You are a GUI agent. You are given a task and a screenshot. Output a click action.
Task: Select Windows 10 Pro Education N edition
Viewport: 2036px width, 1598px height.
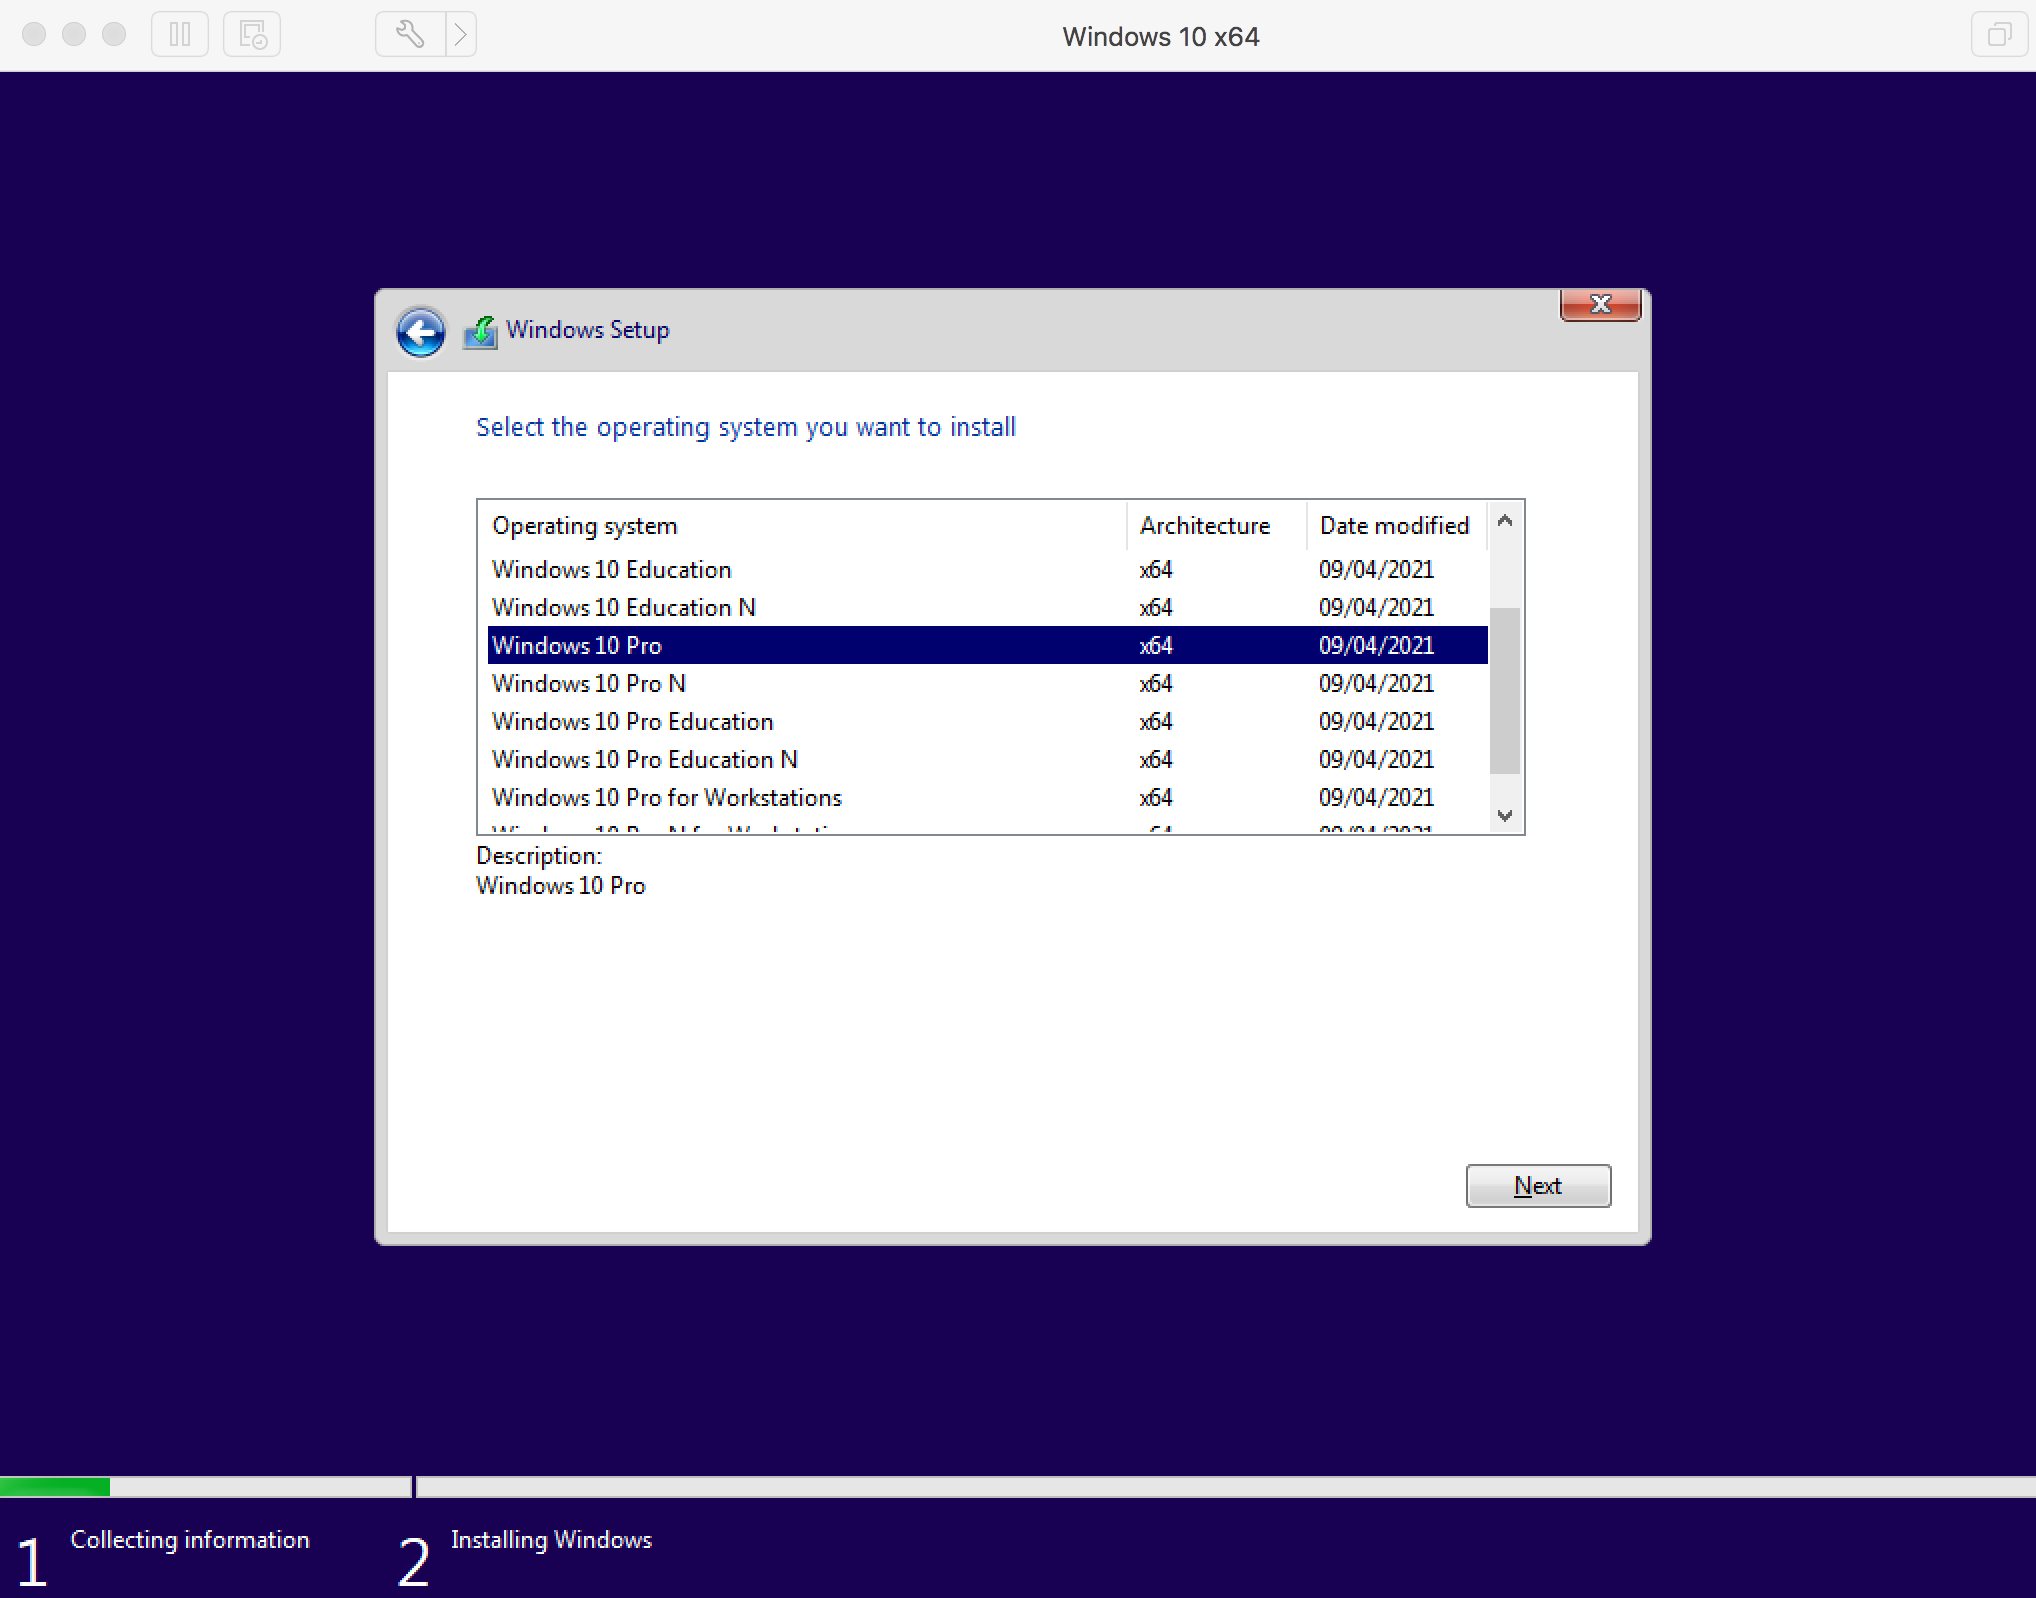pyautogui.click(x=987, y=759)
